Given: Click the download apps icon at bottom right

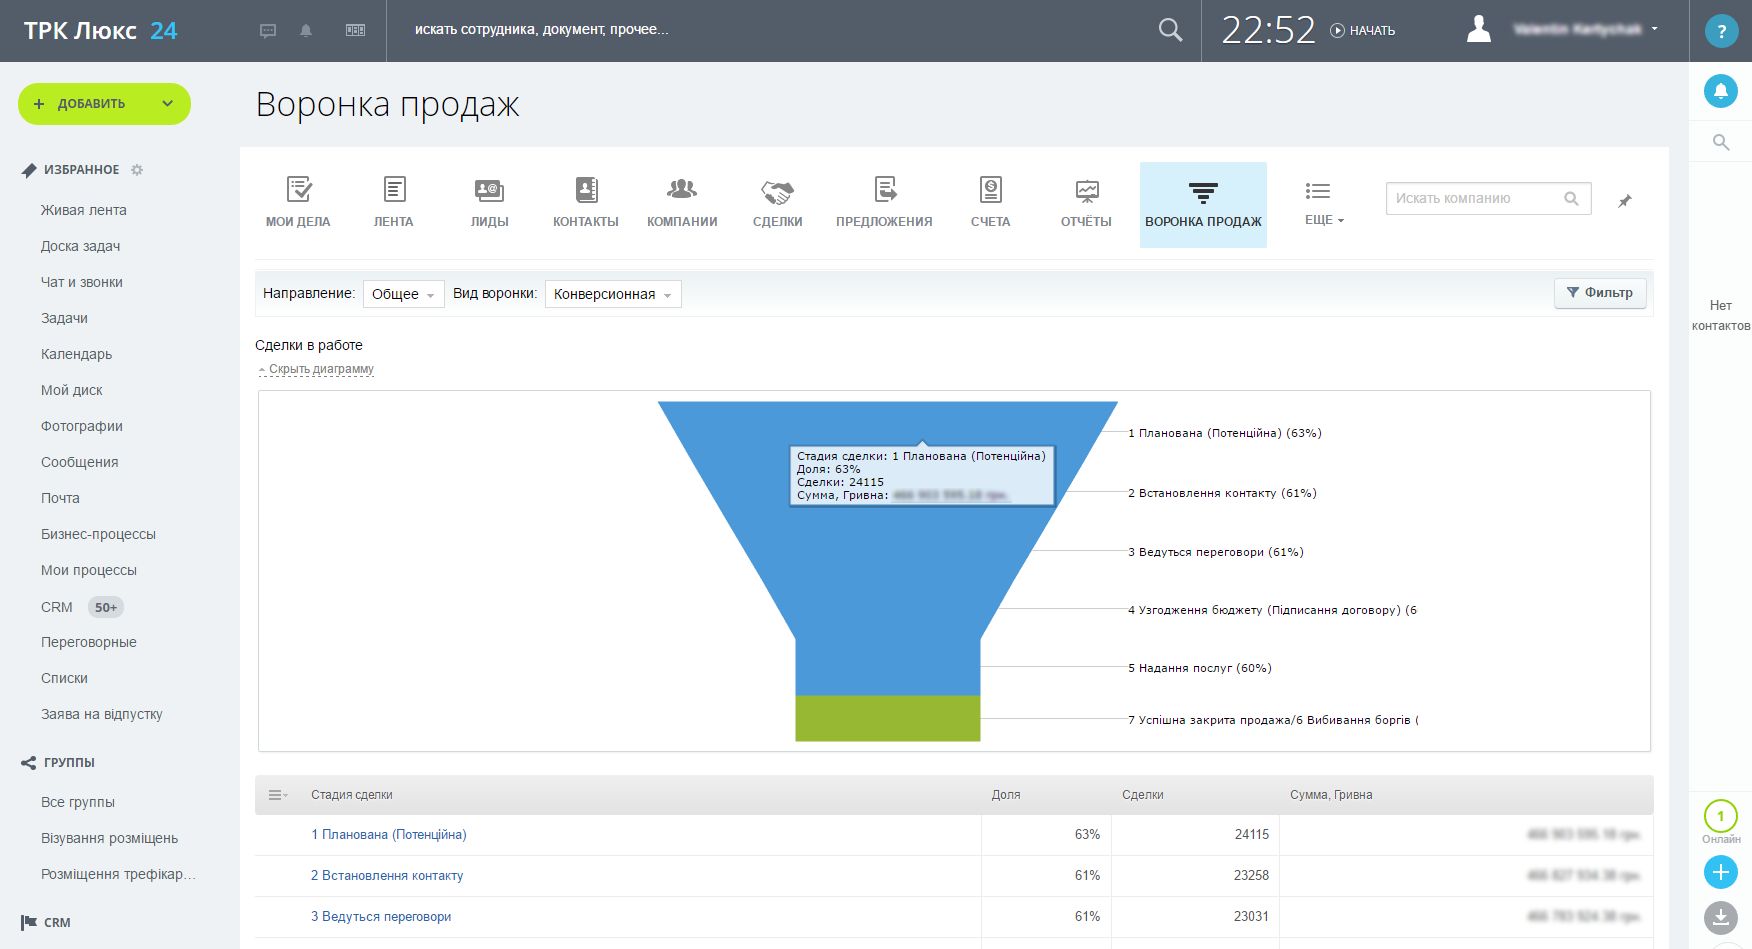Looking at the screenshot, I should (x=1720, y=917).
